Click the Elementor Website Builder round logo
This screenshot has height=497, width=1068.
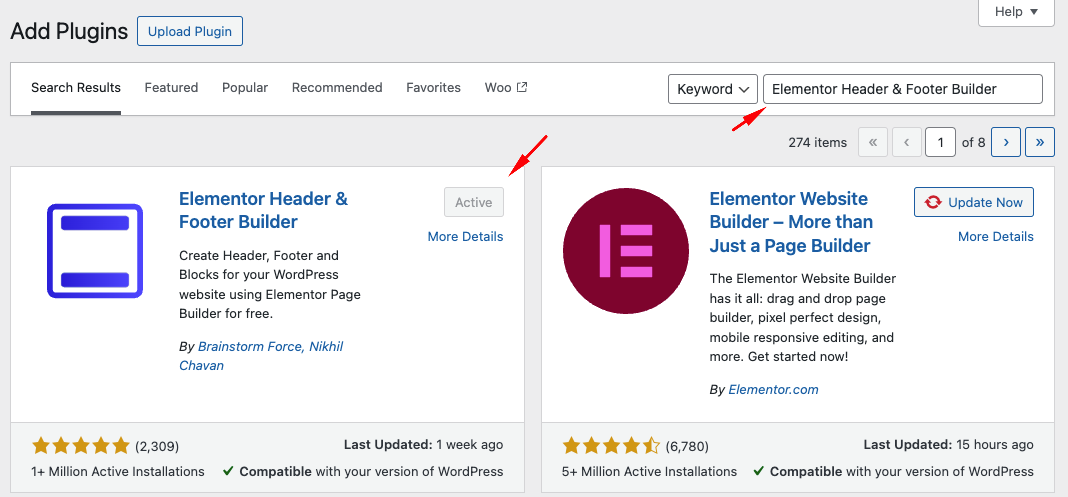pyautogui.click(x=625, y=250)
